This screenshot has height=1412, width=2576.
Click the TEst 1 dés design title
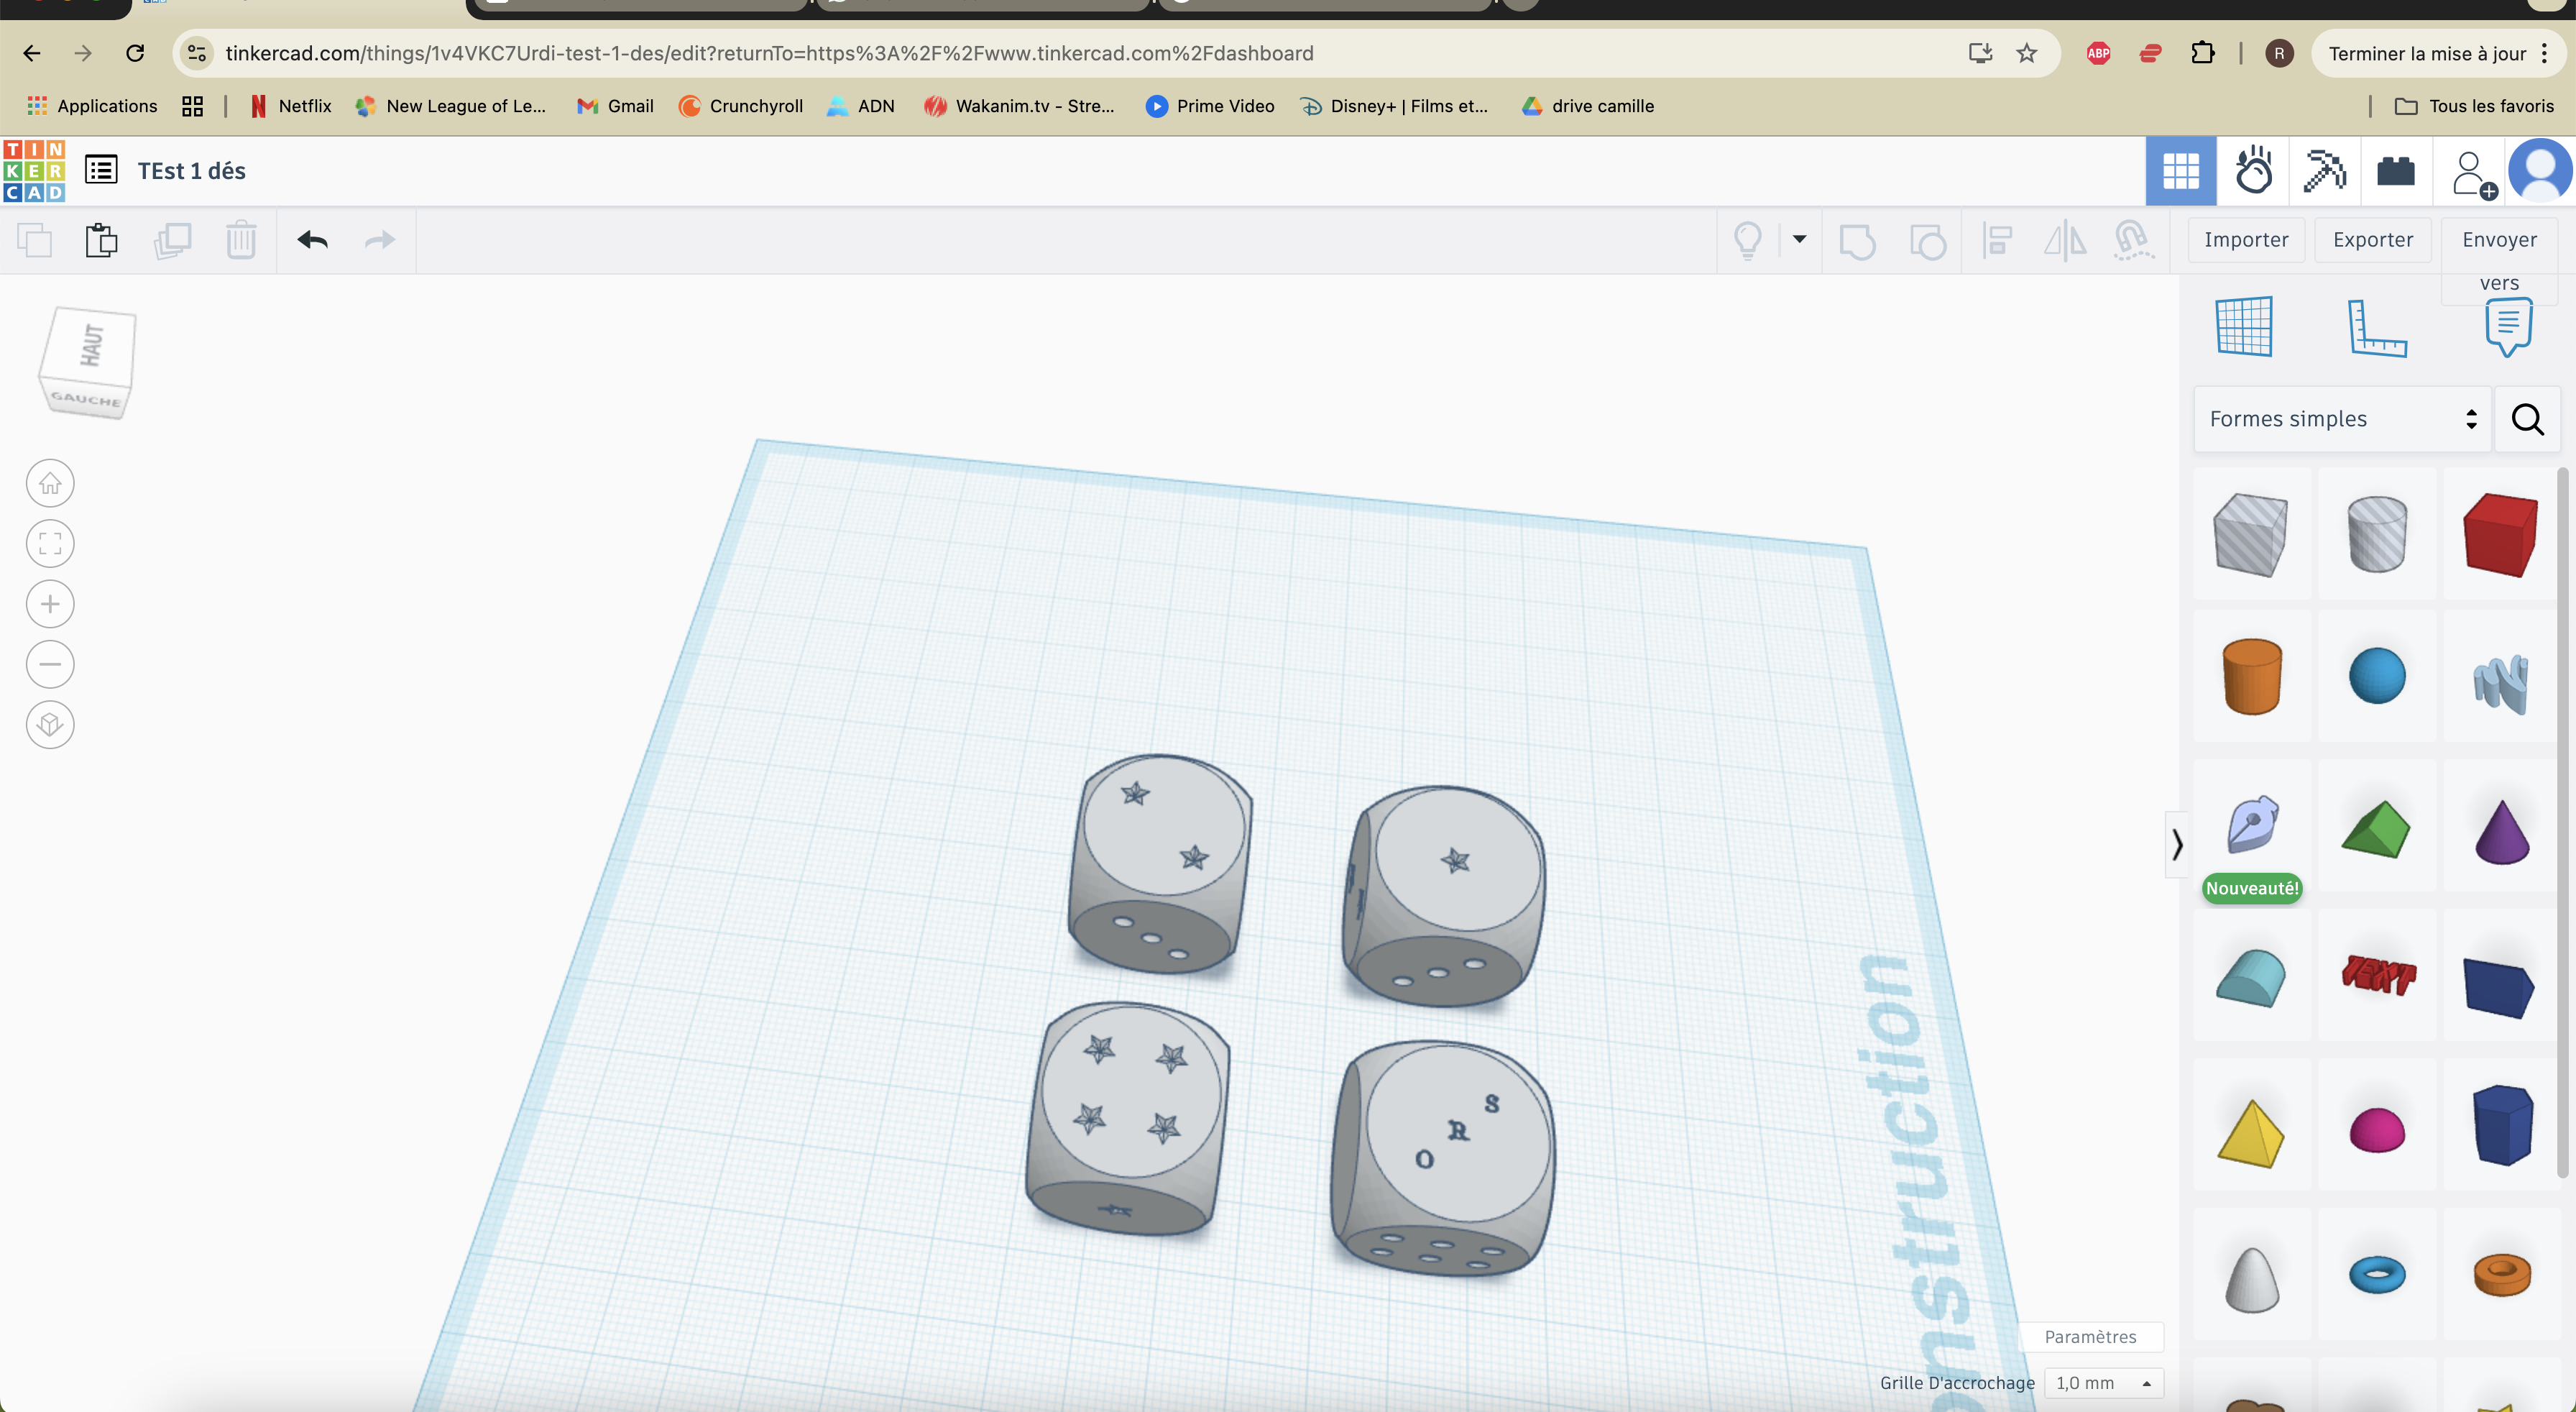click(192, 171)
